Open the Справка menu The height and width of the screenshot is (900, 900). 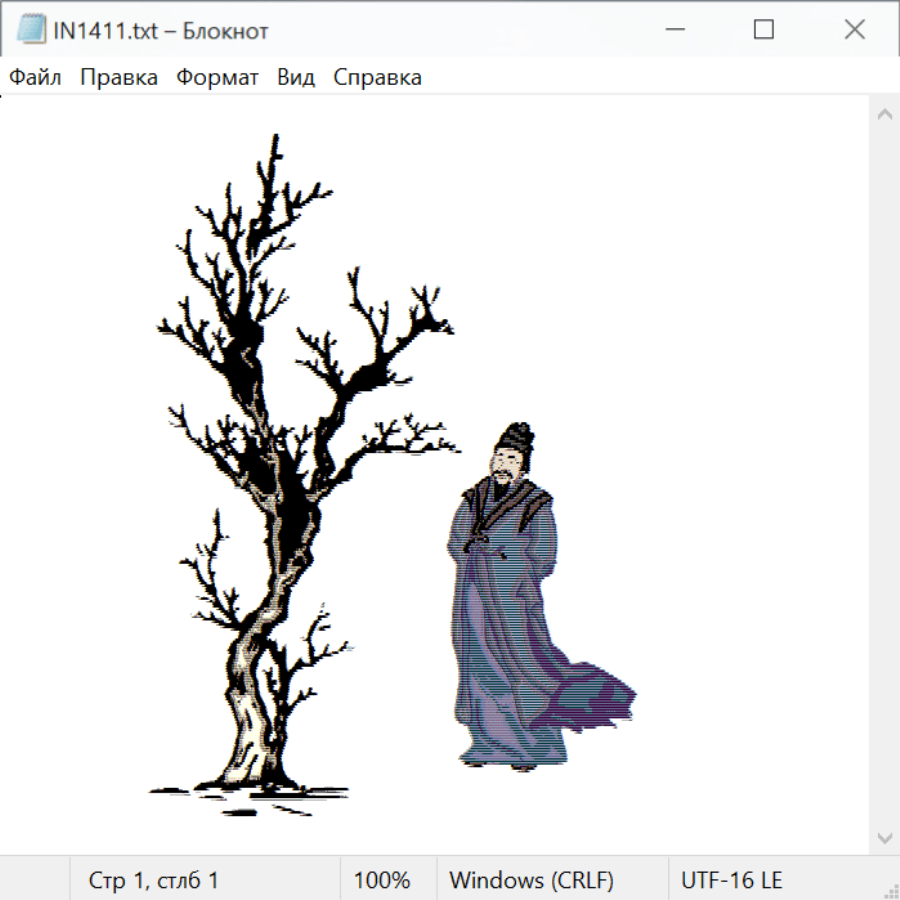[x=377, y=77]
